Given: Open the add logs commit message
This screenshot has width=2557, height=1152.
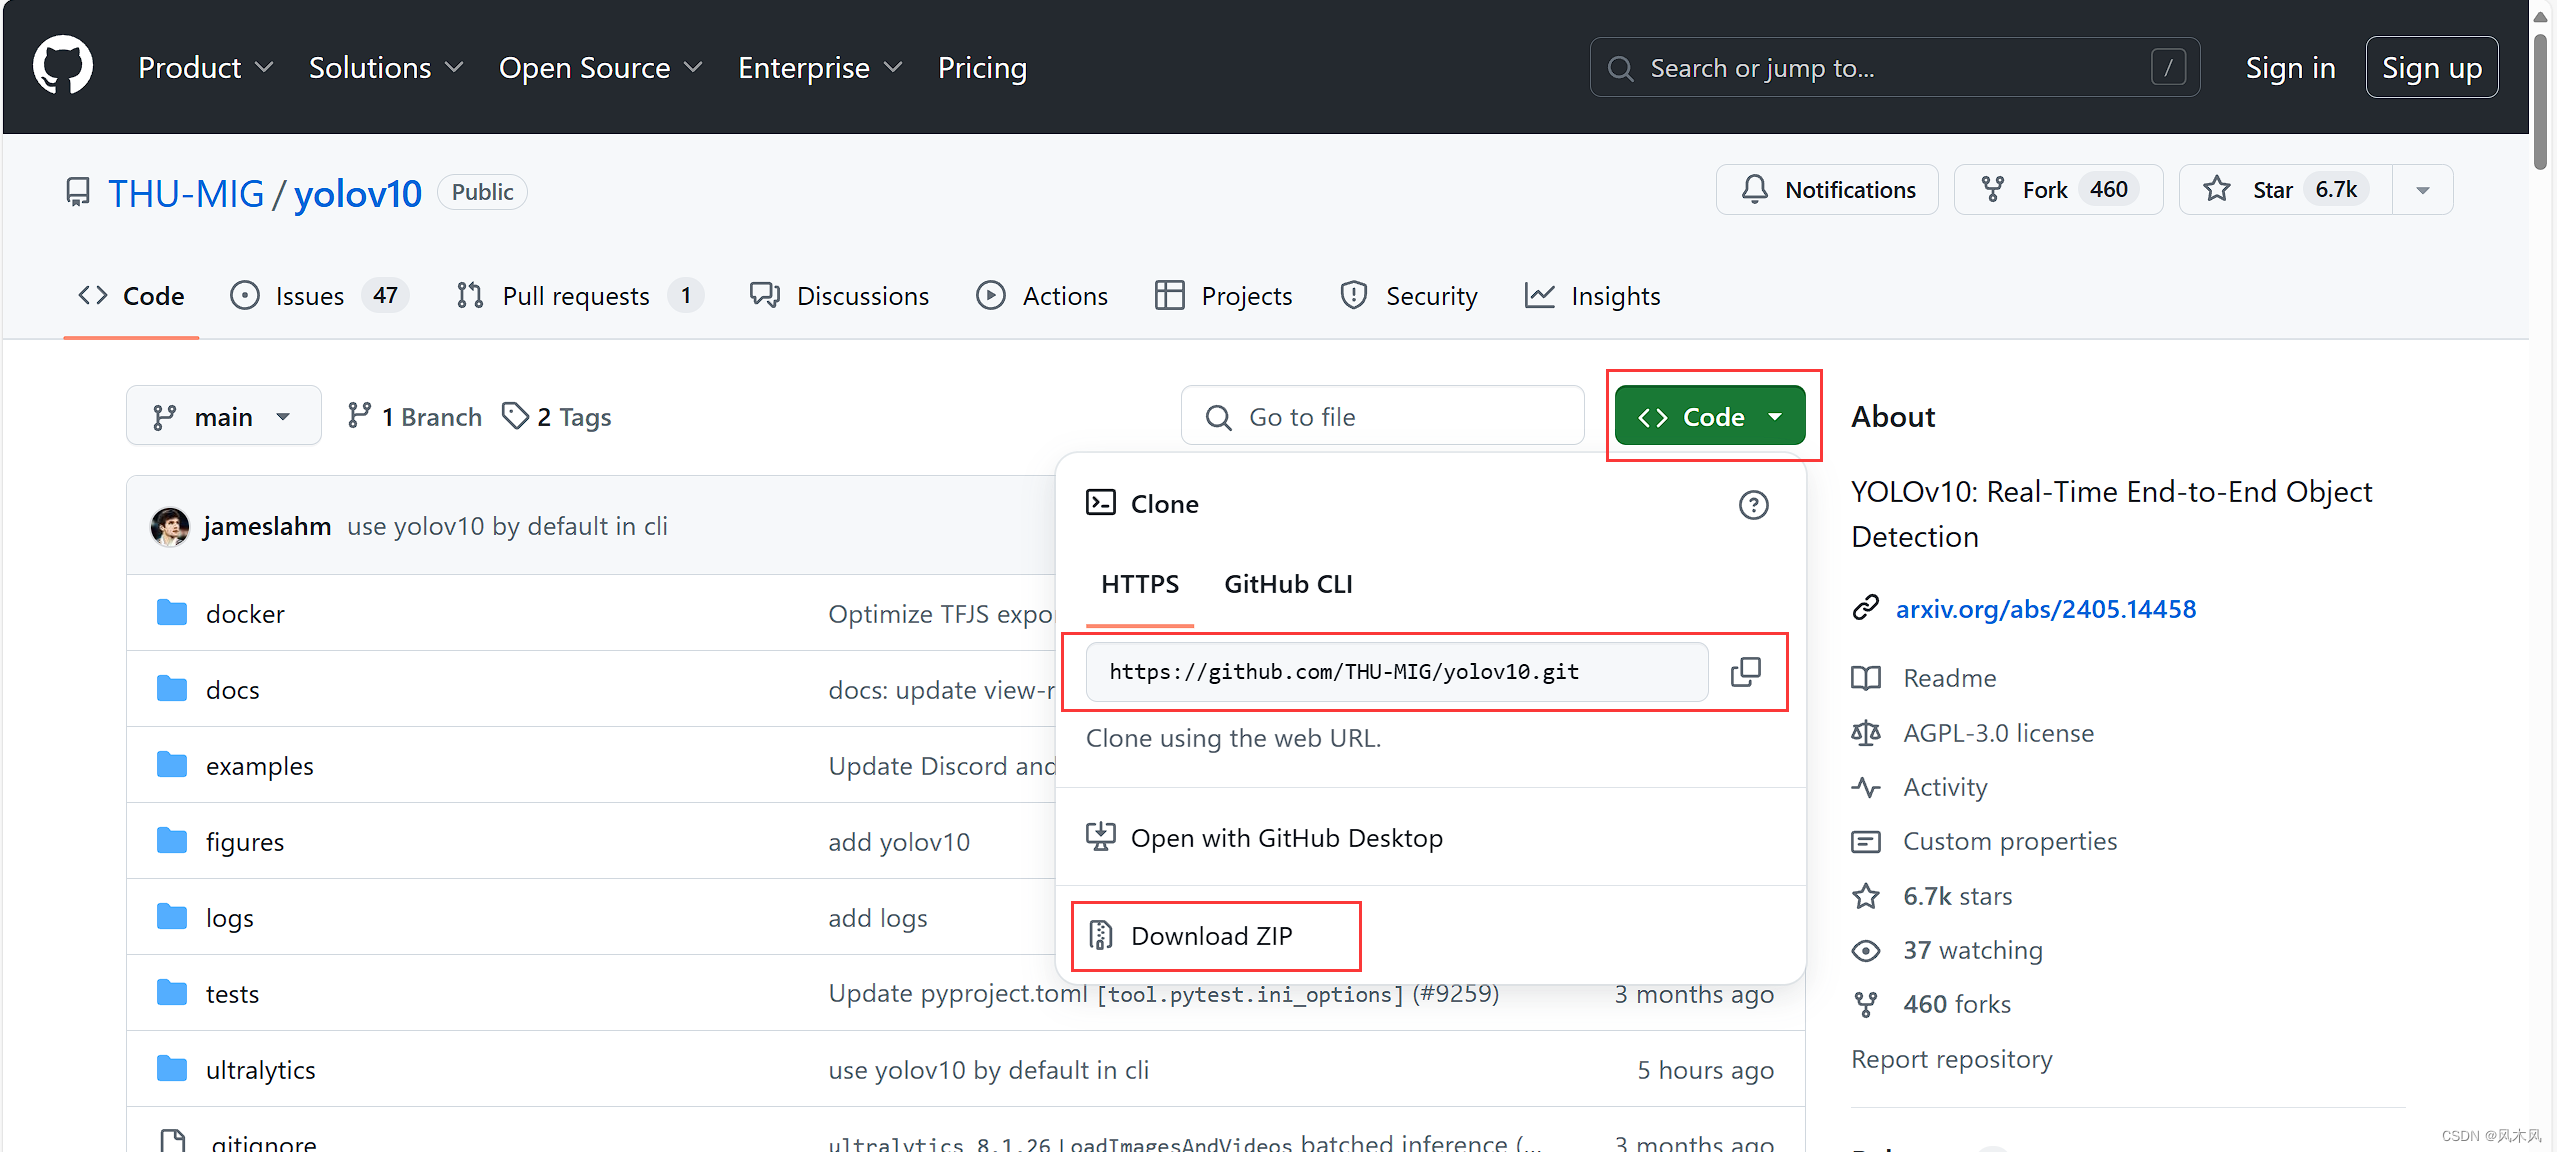Looking at the screenshot, I should click(878, 918).
